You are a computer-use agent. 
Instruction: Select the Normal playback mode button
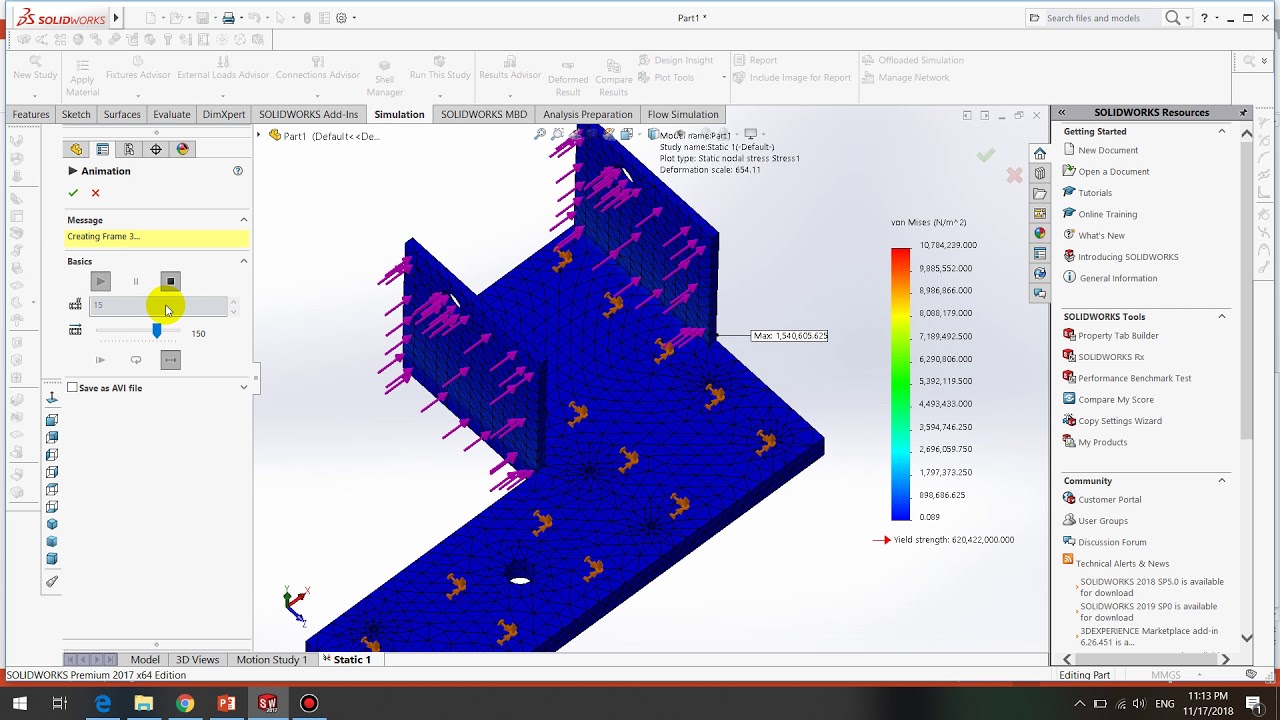tap(100, 360)
